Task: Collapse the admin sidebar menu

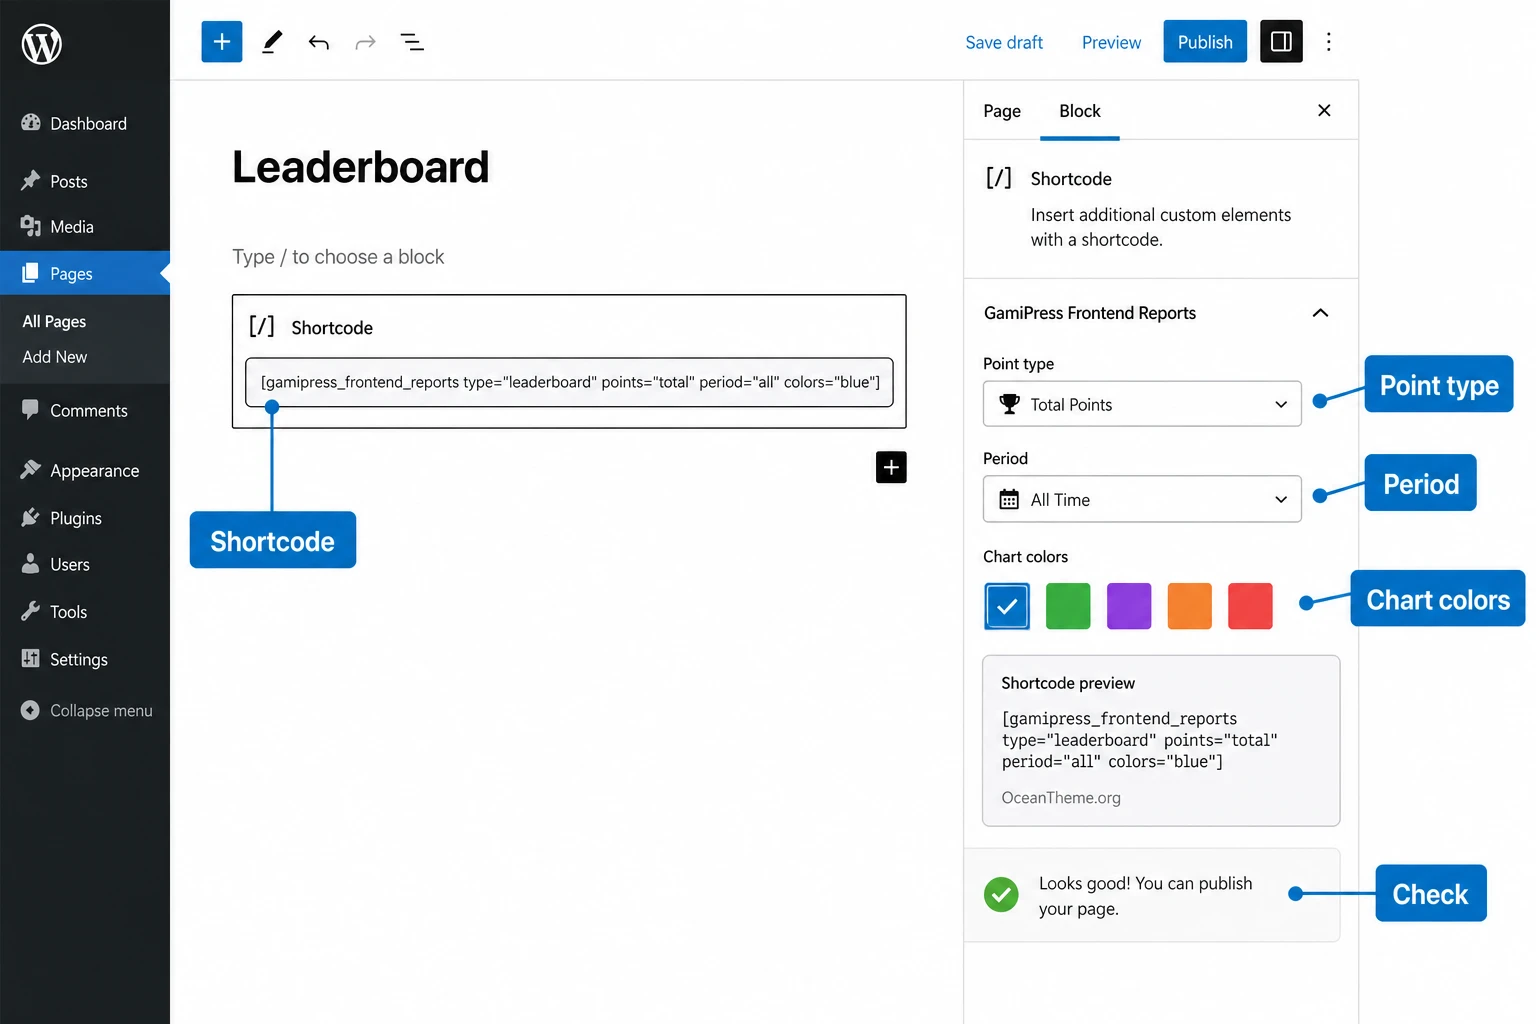Action: coord(86,710)
